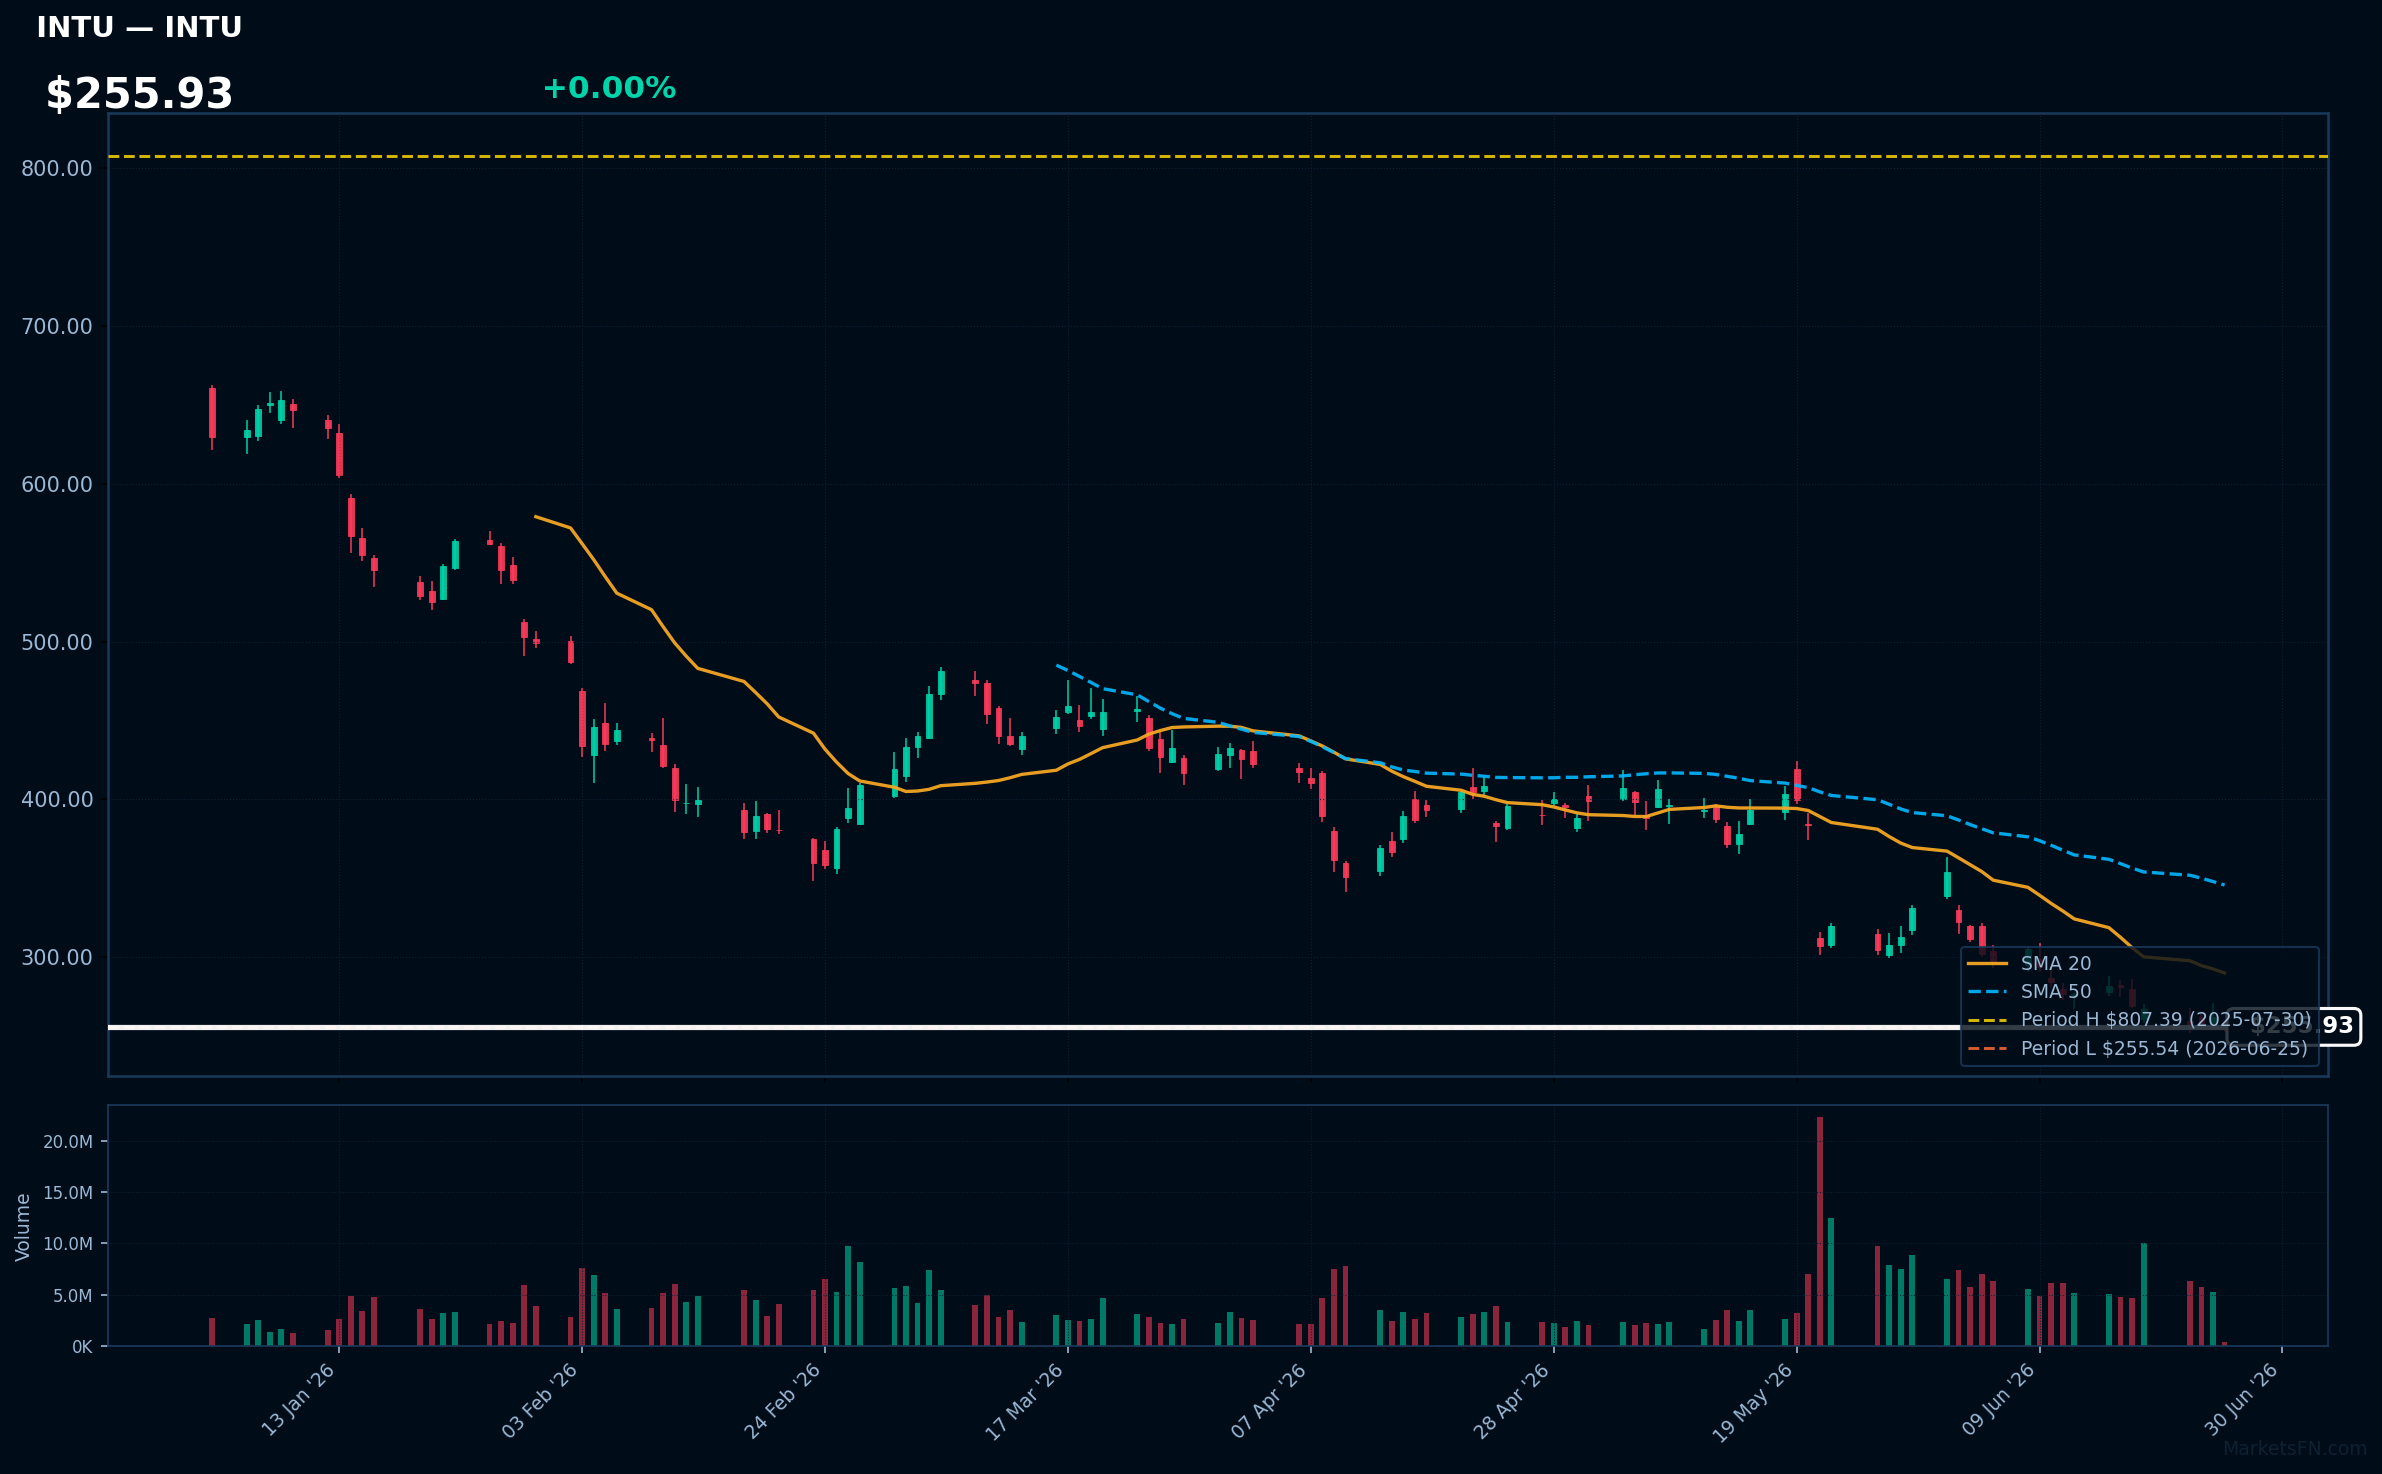
Task: Click the INTU — INTU chart title
Action: tap(139, 27)
